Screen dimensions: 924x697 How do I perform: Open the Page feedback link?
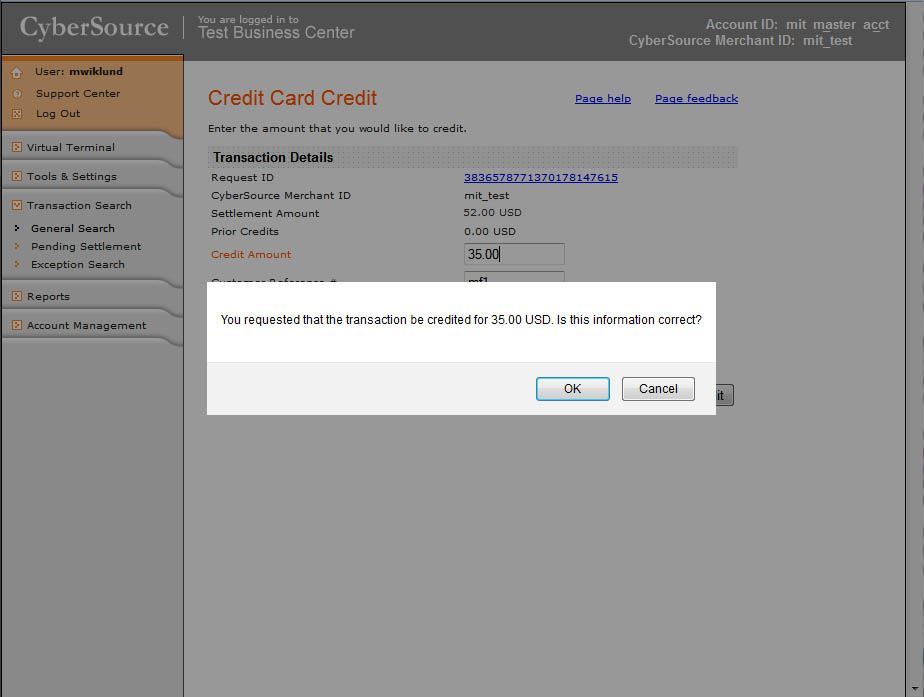[x=696, y=98]
